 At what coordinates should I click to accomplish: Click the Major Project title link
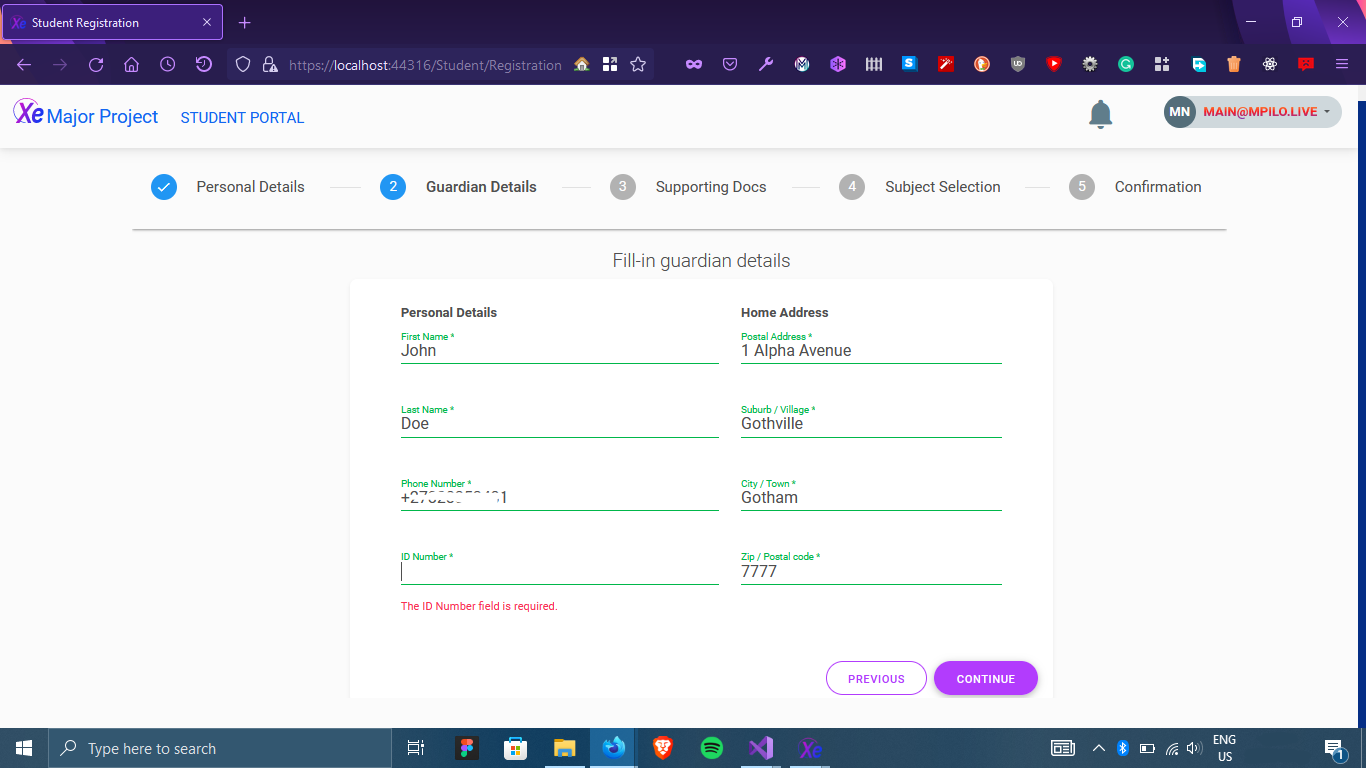pyautogui.click(x=102, y=117)
